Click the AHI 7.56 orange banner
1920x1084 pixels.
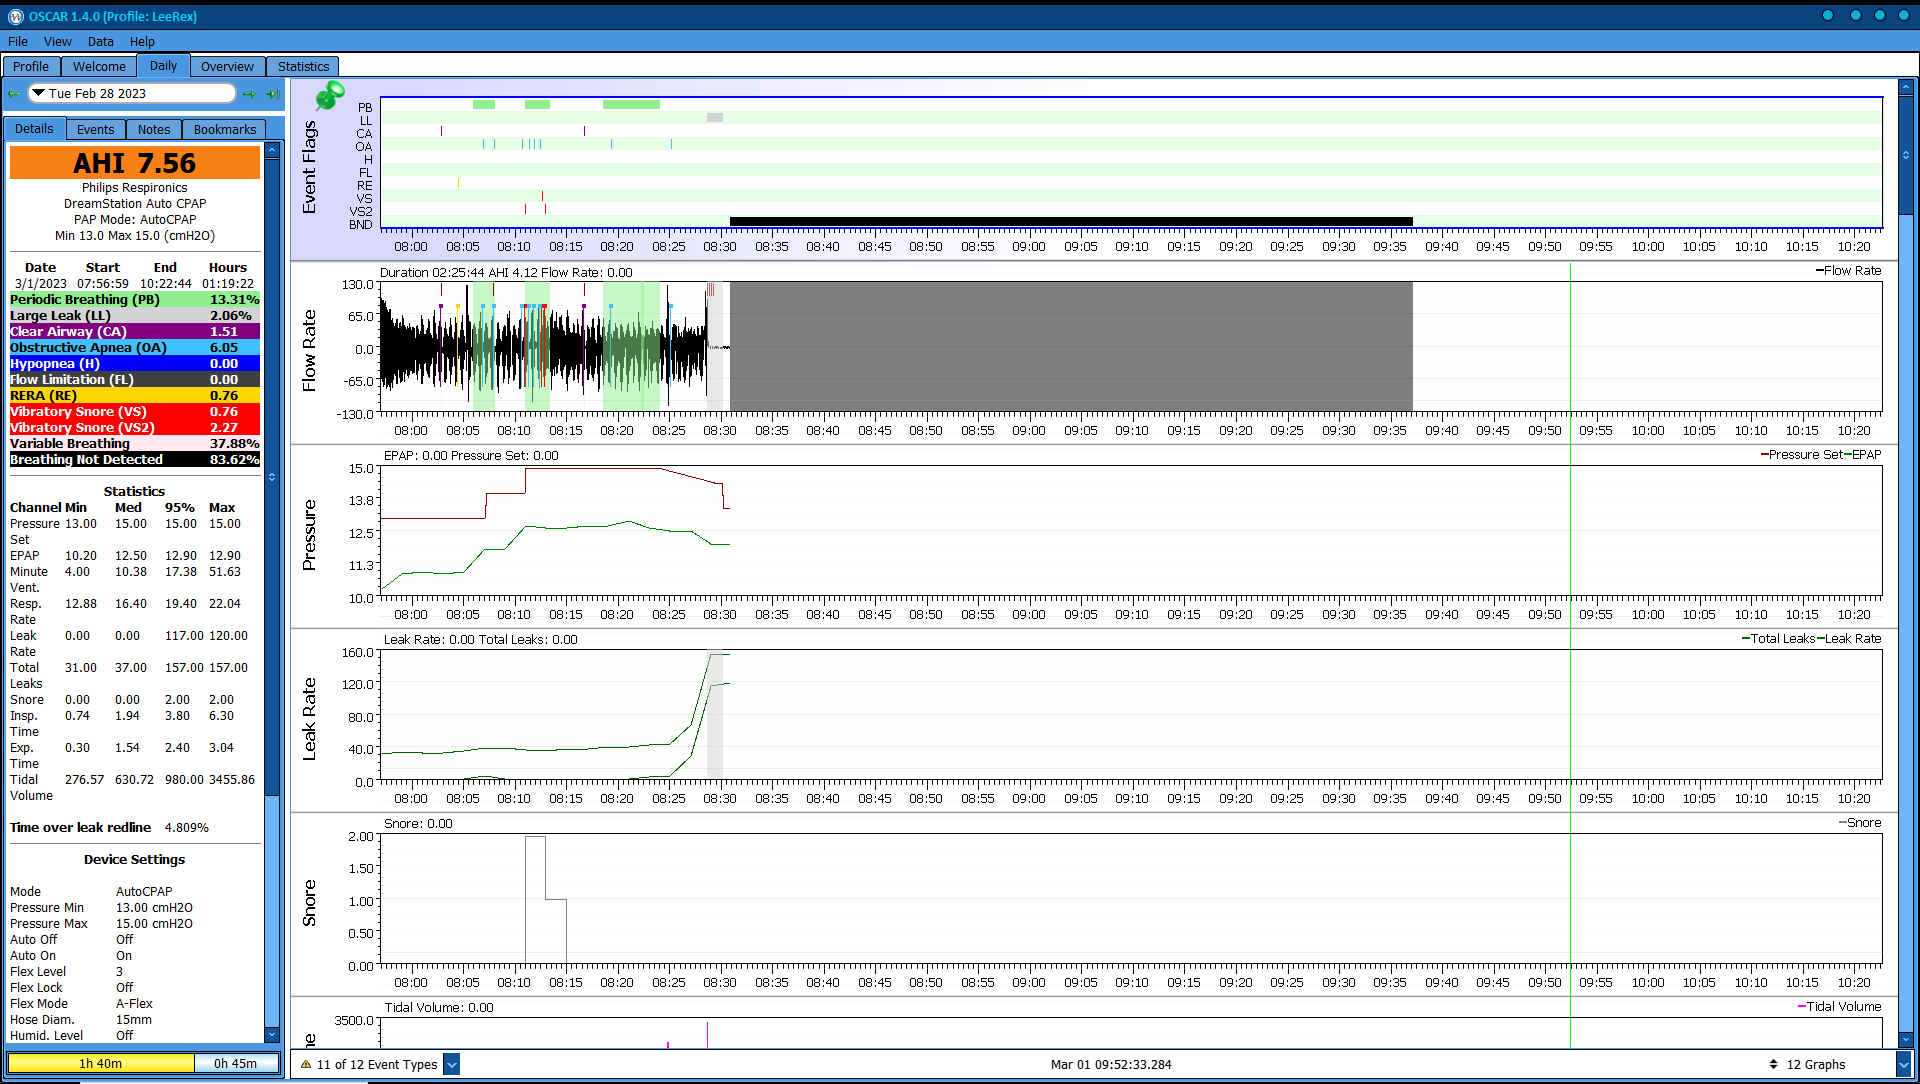click(x=135, y=163)
